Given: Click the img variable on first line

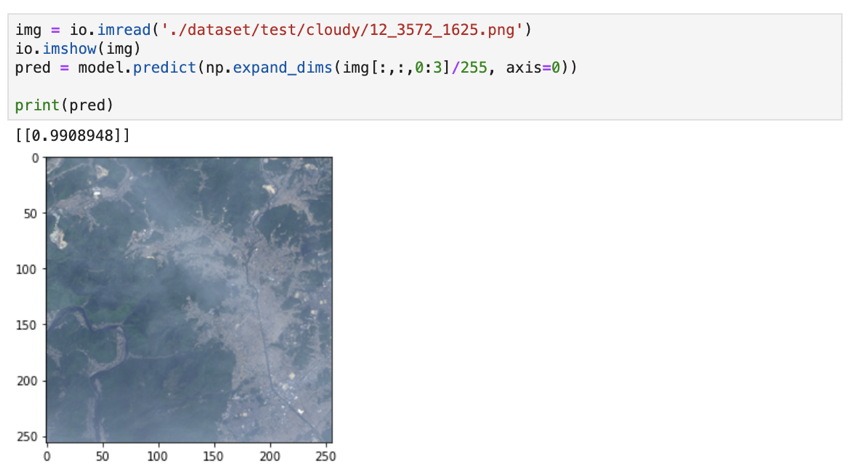Looking at the screenshot, I should tap(28, 29).
